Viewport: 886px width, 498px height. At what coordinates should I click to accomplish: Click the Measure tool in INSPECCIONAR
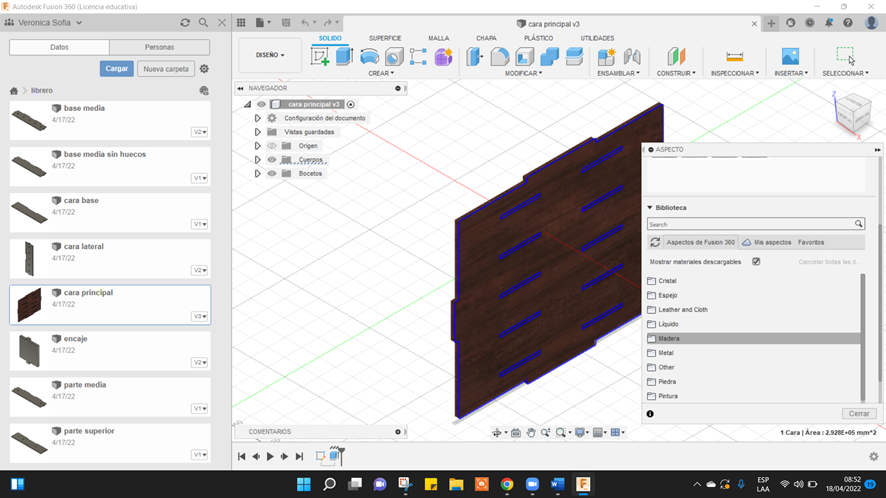734,57
